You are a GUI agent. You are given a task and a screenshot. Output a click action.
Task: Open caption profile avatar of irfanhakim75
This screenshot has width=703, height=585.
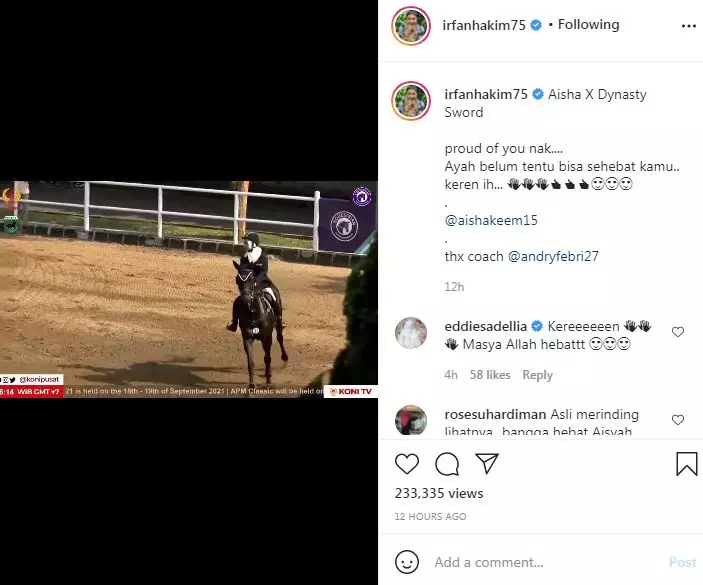tap(411, 101)
